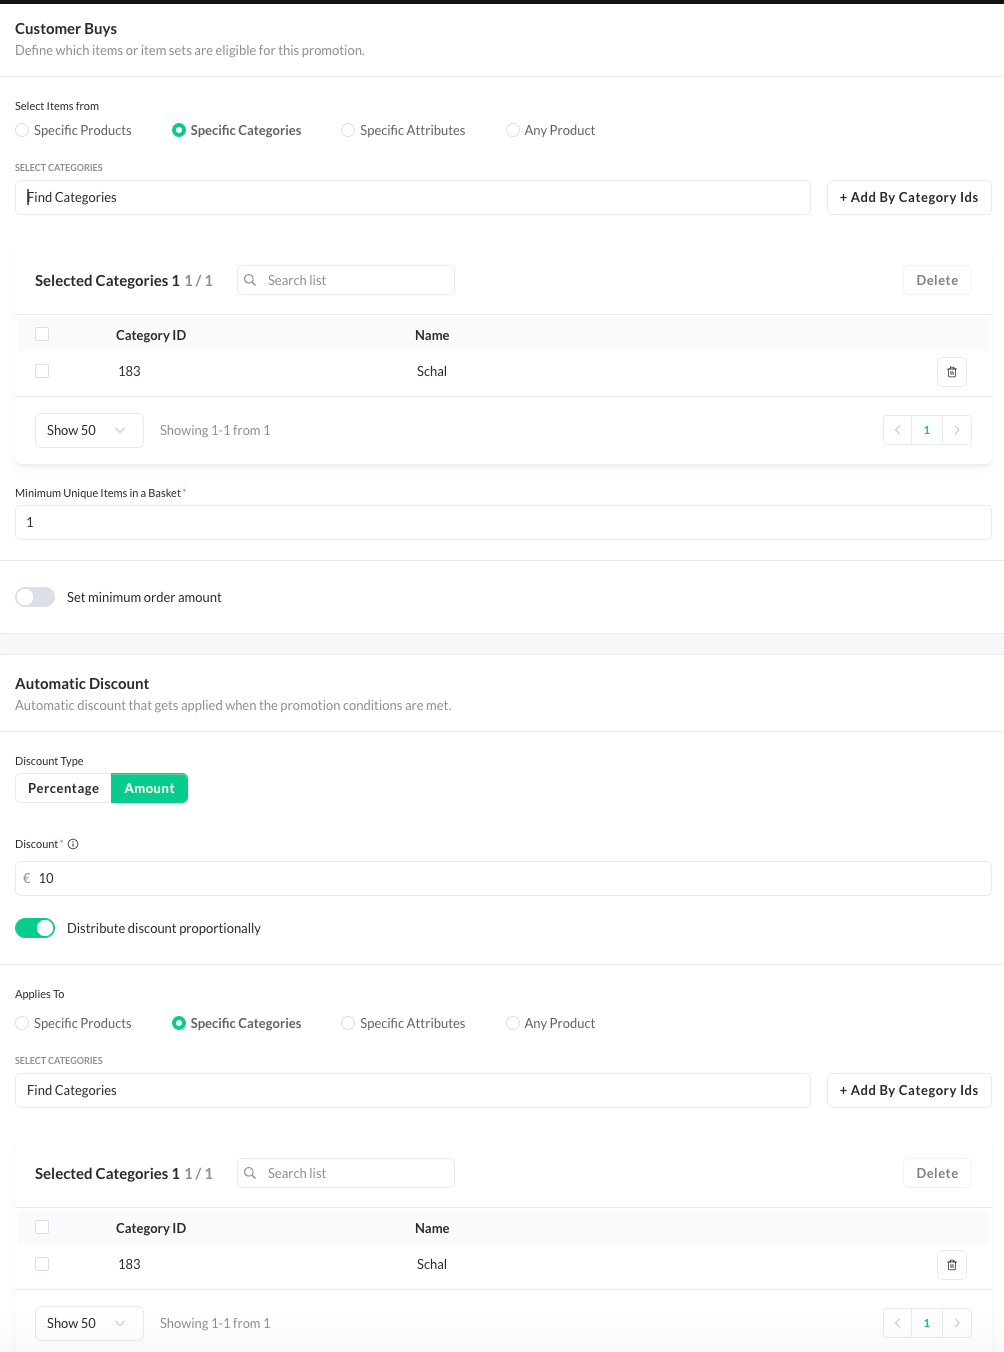Switch discount type to Percentage

click(x=63, y=788)
